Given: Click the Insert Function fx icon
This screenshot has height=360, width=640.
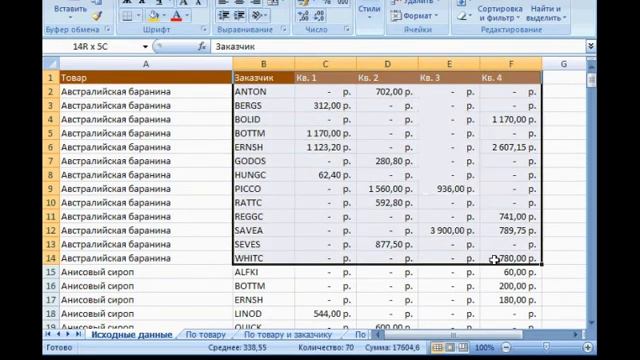Looking at the screenshot, I should coord(202,47).
